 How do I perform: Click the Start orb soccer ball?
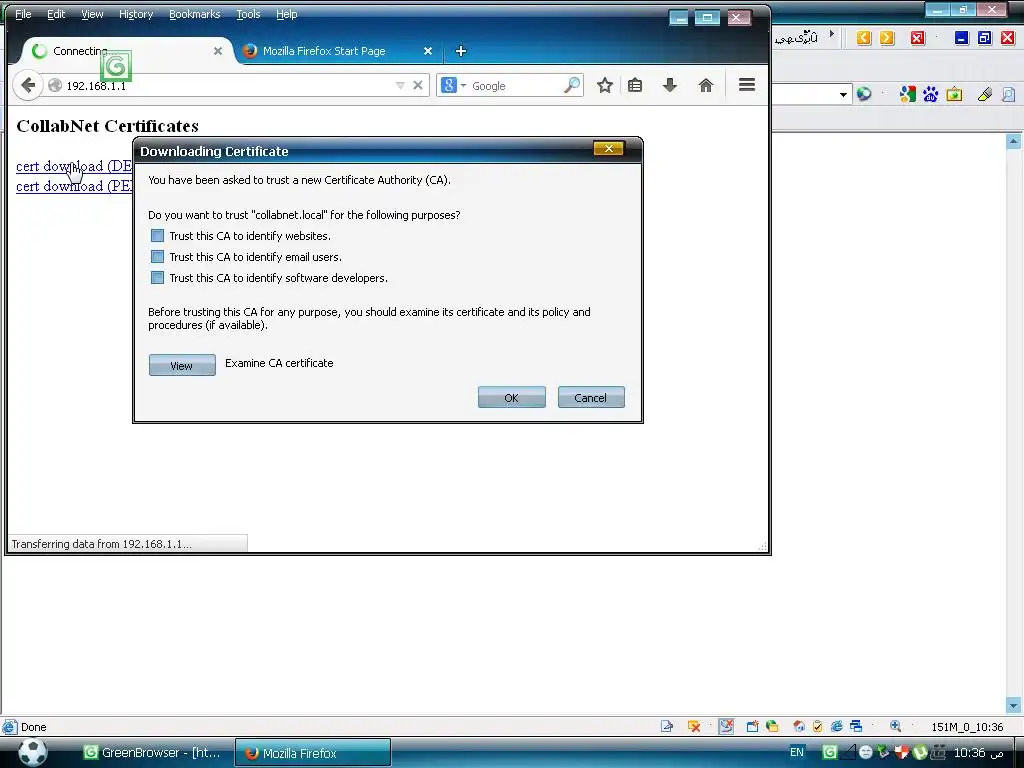[x=33, y=752]
